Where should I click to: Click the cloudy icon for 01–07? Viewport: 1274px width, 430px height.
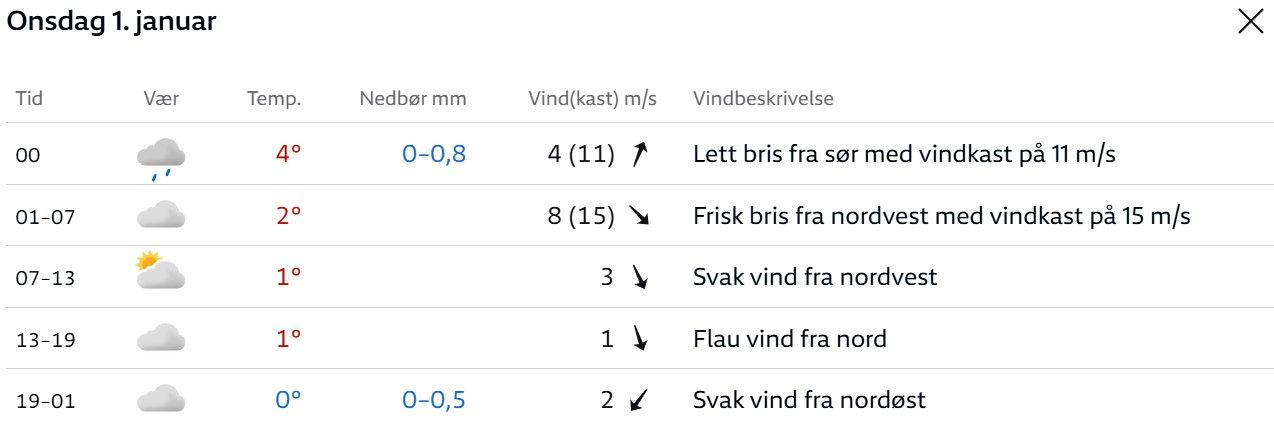[160, 215]
